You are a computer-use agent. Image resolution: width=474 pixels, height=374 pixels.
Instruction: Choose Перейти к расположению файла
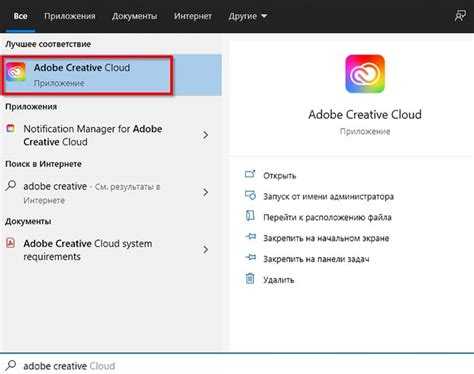[x=327, y=217]
